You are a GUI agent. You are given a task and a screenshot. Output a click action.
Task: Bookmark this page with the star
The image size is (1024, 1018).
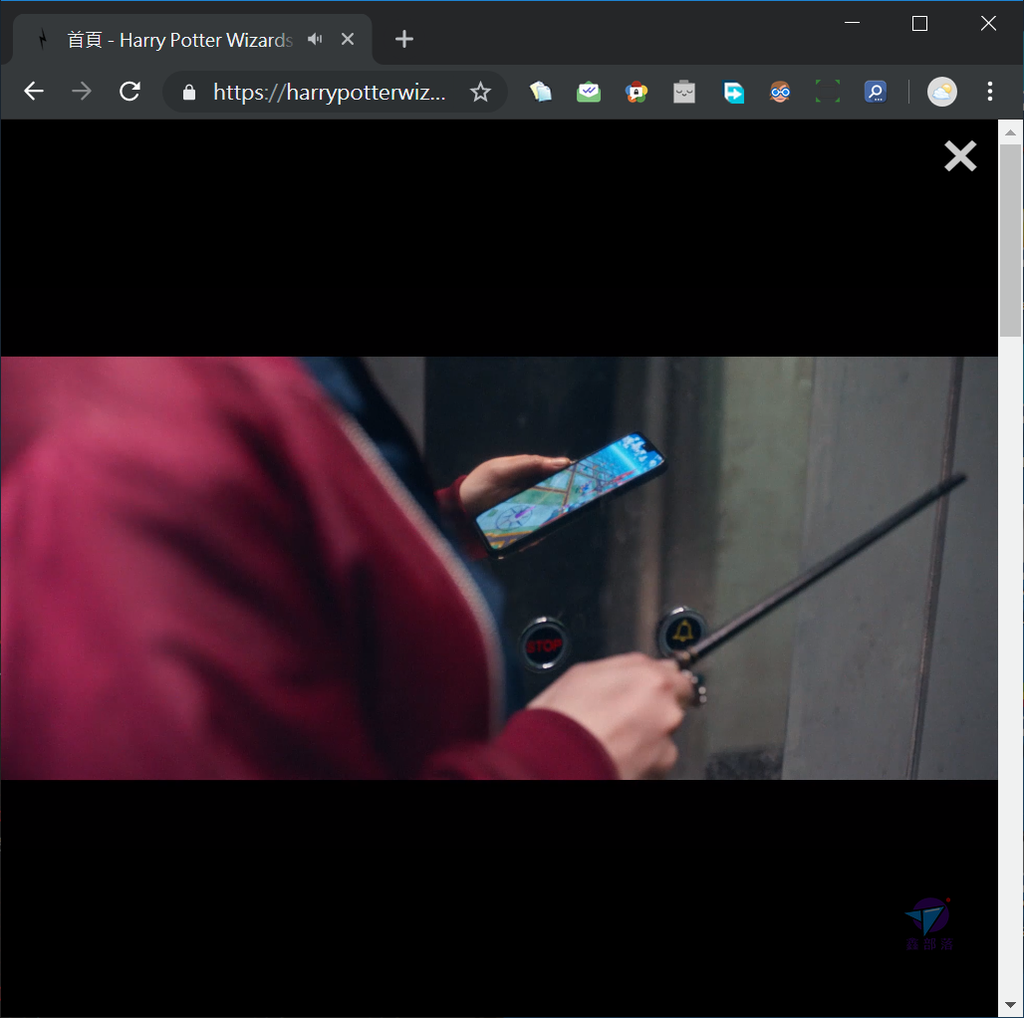480,92
